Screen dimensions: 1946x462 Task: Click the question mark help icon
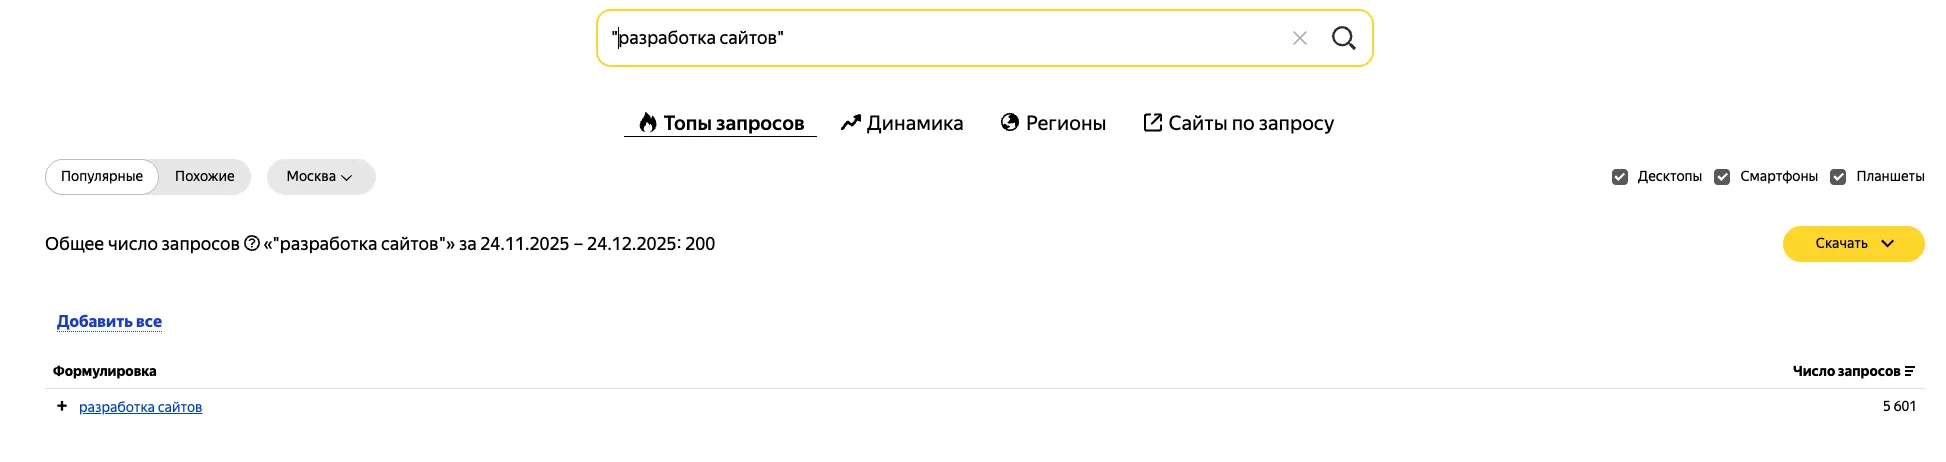(252, 243)
